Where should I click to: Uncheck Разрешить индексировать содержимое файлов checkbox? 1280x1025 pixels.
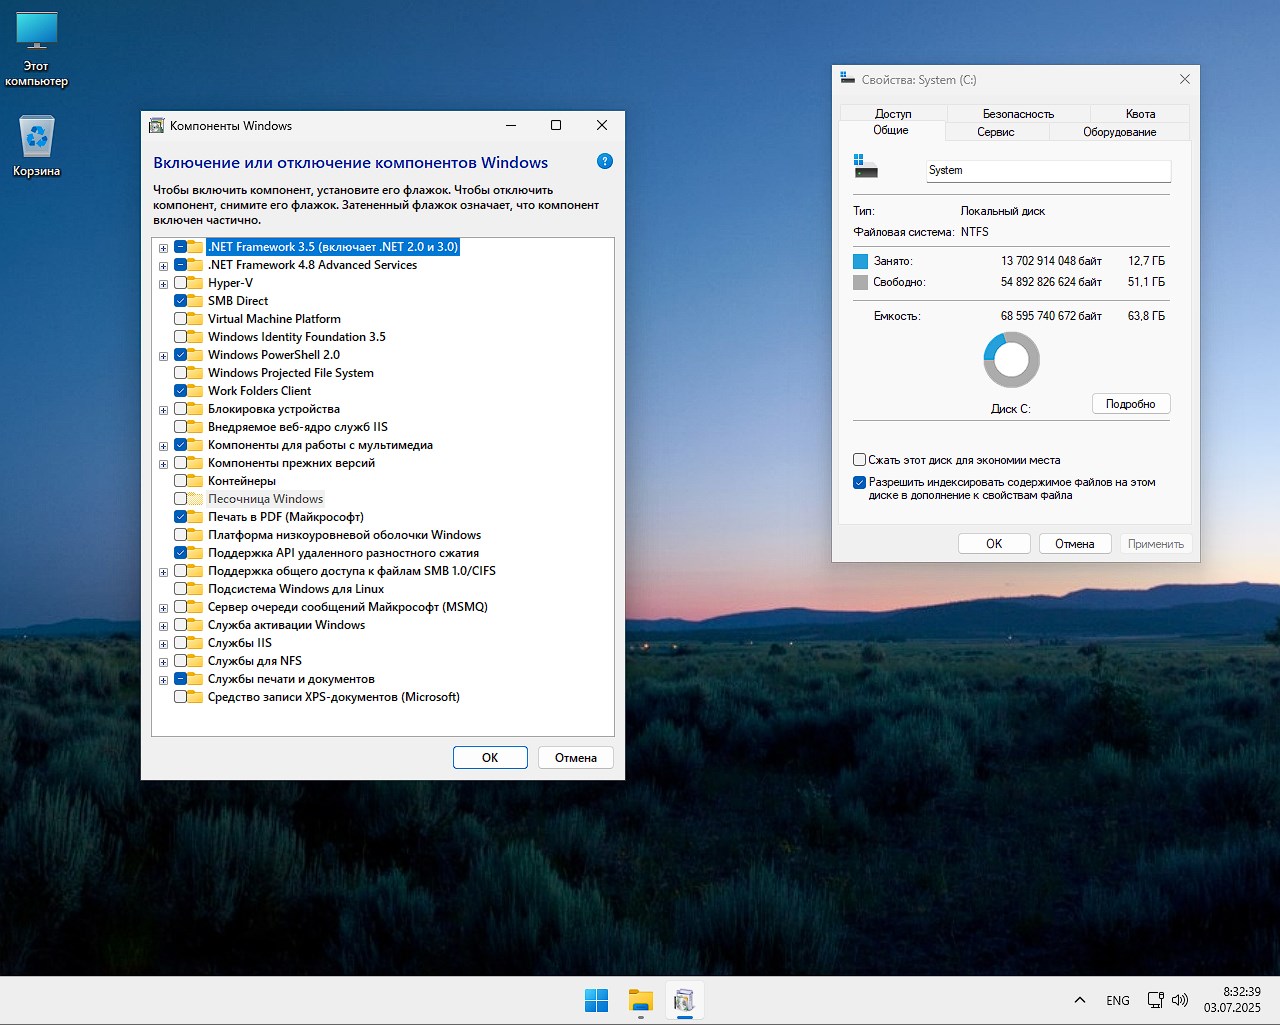[859, 482]
